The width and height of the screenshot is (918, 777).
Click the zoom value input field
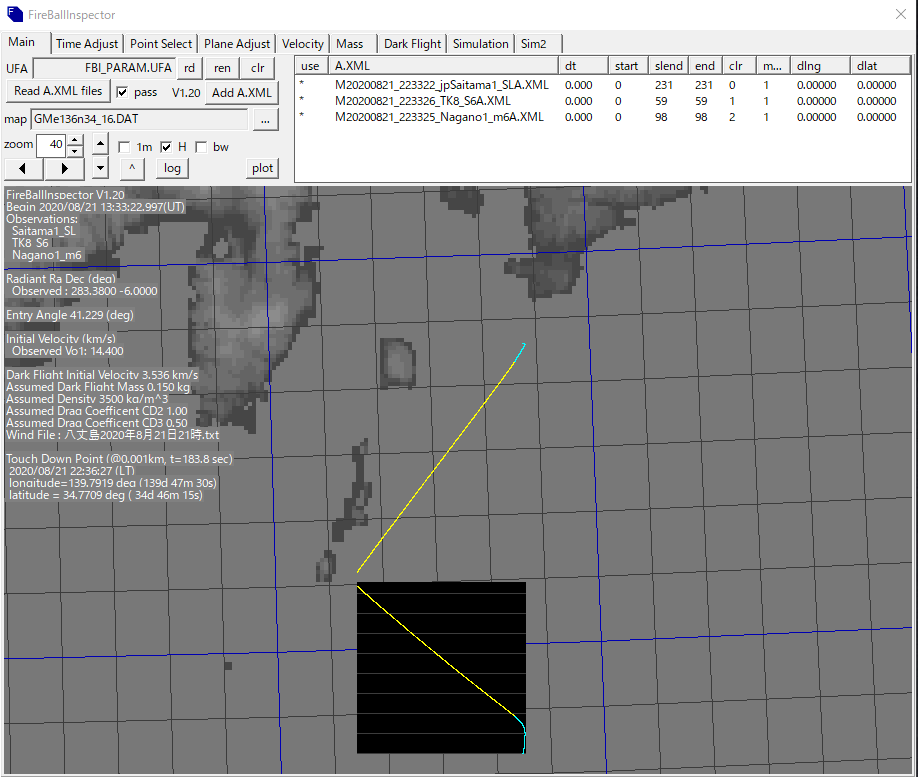tap(51, 145)
